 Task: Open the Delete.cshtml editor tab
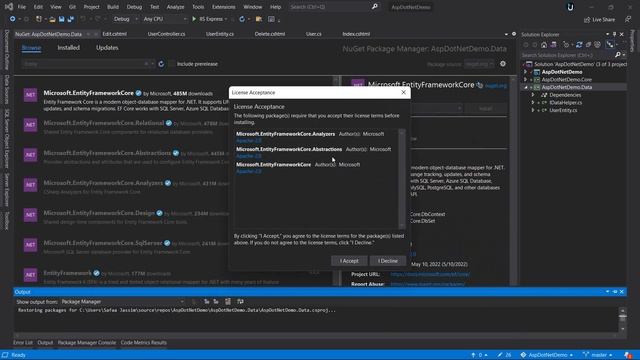[x=270, y=34]
